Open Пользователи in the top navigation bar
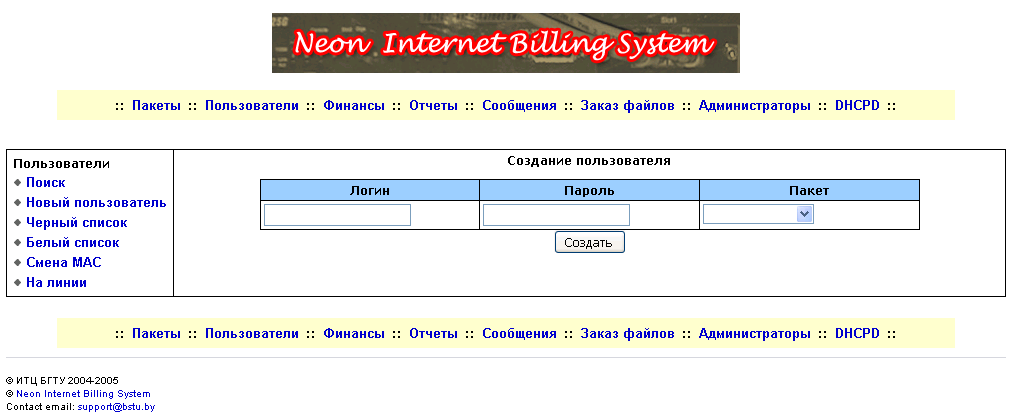 (x=252, y=106)
